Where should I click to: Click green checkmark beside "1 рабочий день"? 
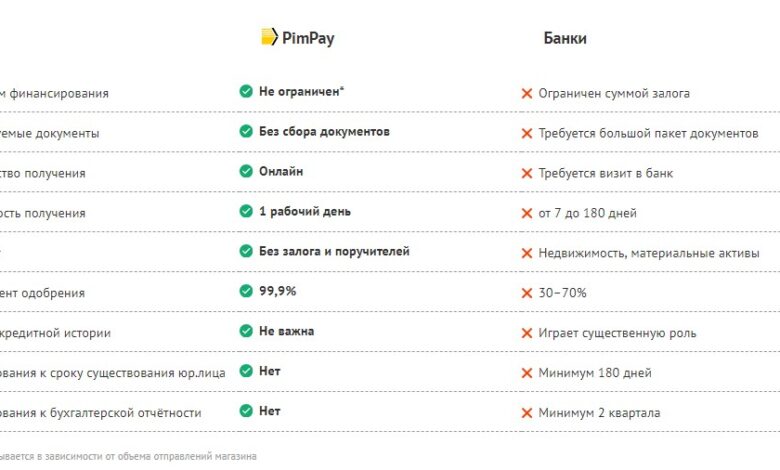246,212
